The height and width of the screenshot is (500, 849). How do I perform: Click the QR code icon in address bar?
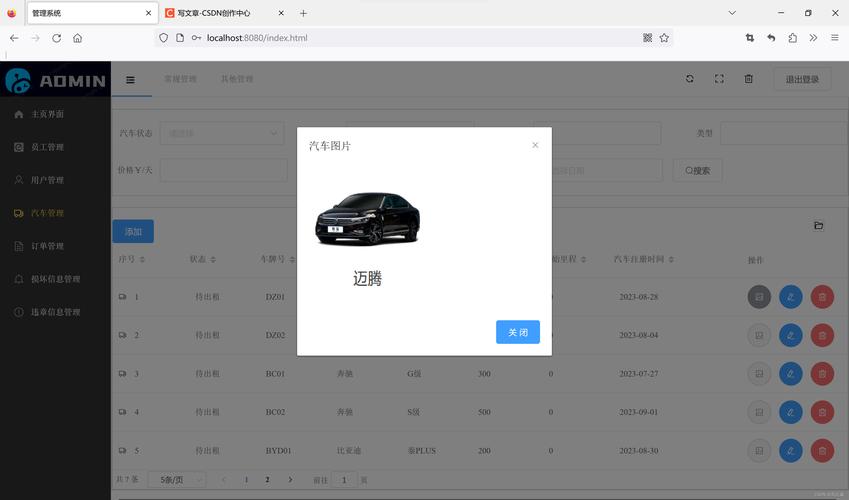click(647, 38)
